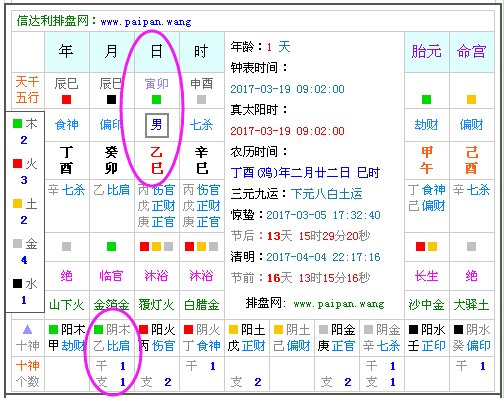Click the 沙中金 nayin cell
The height and width of the screenshot is (398, 504).
(x=426, y=305)
